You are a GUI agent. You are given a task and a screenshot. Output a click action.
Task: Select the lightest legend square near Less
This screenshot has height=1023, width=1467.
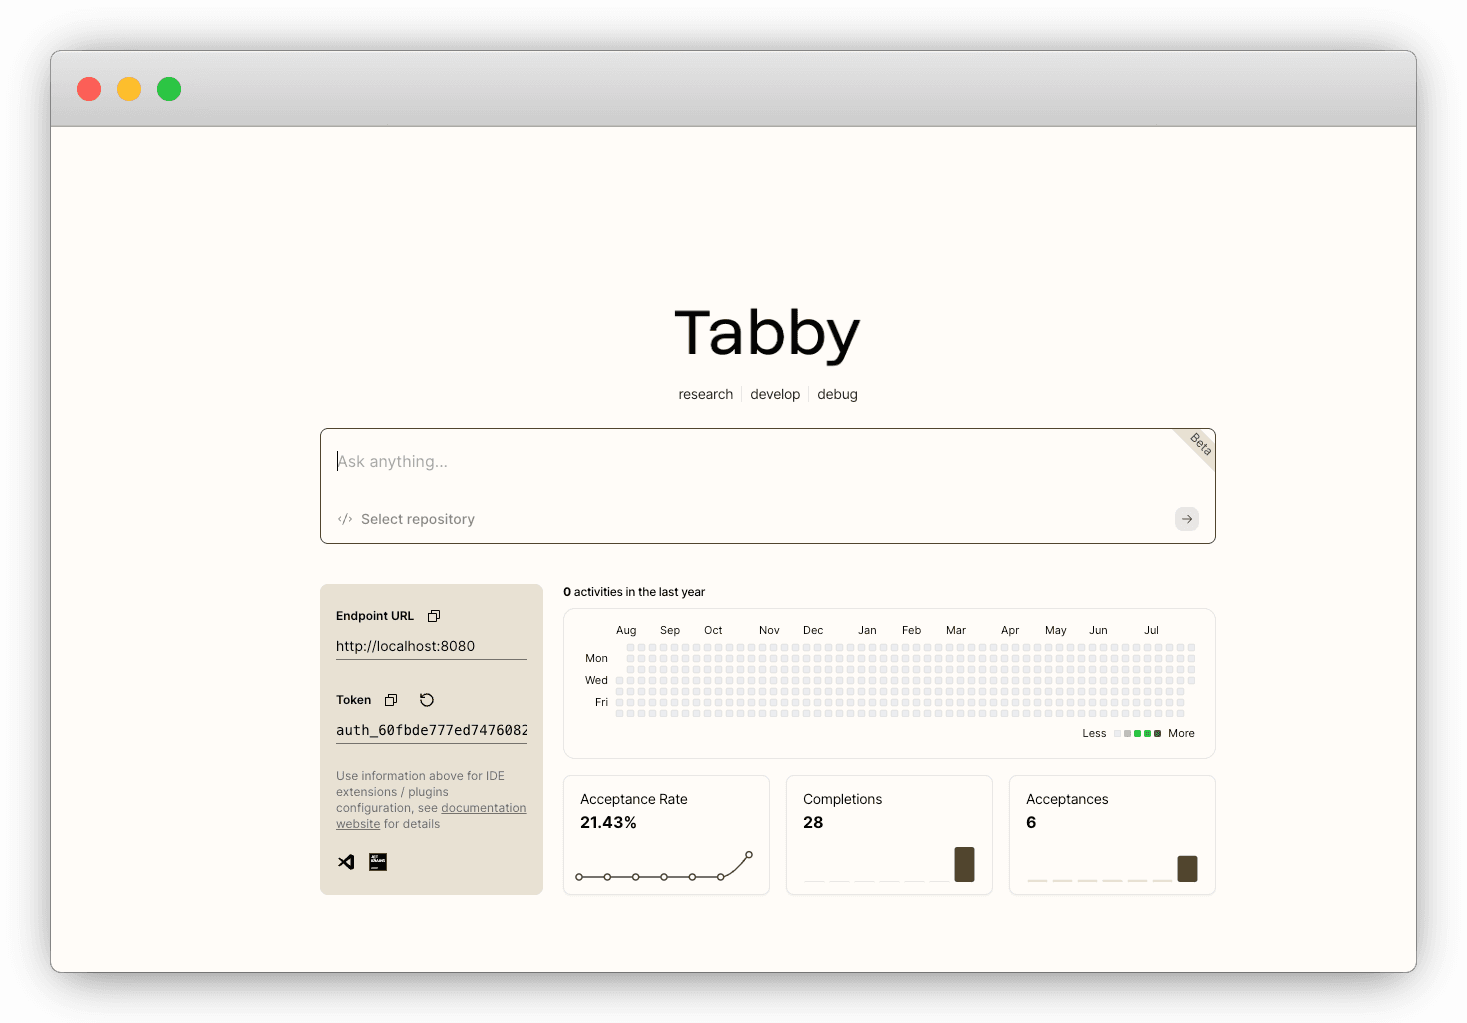coord(1118,733)
